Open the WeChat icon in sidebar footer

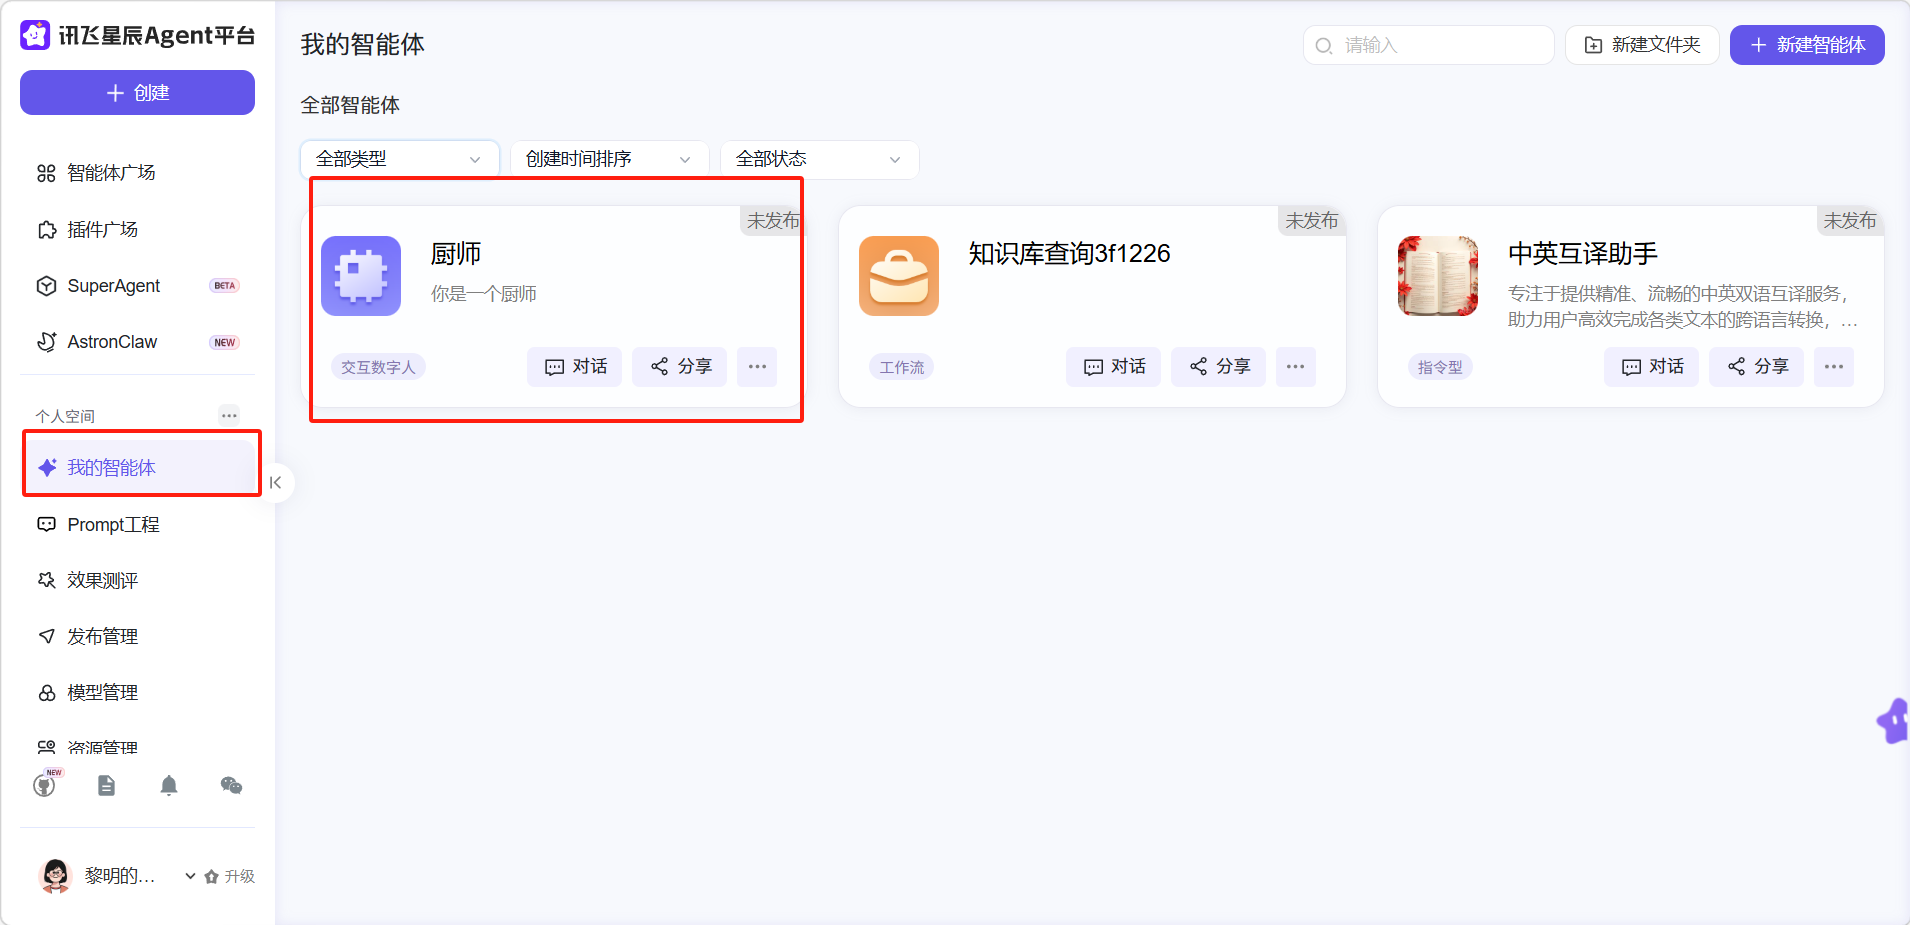[231, 786]
